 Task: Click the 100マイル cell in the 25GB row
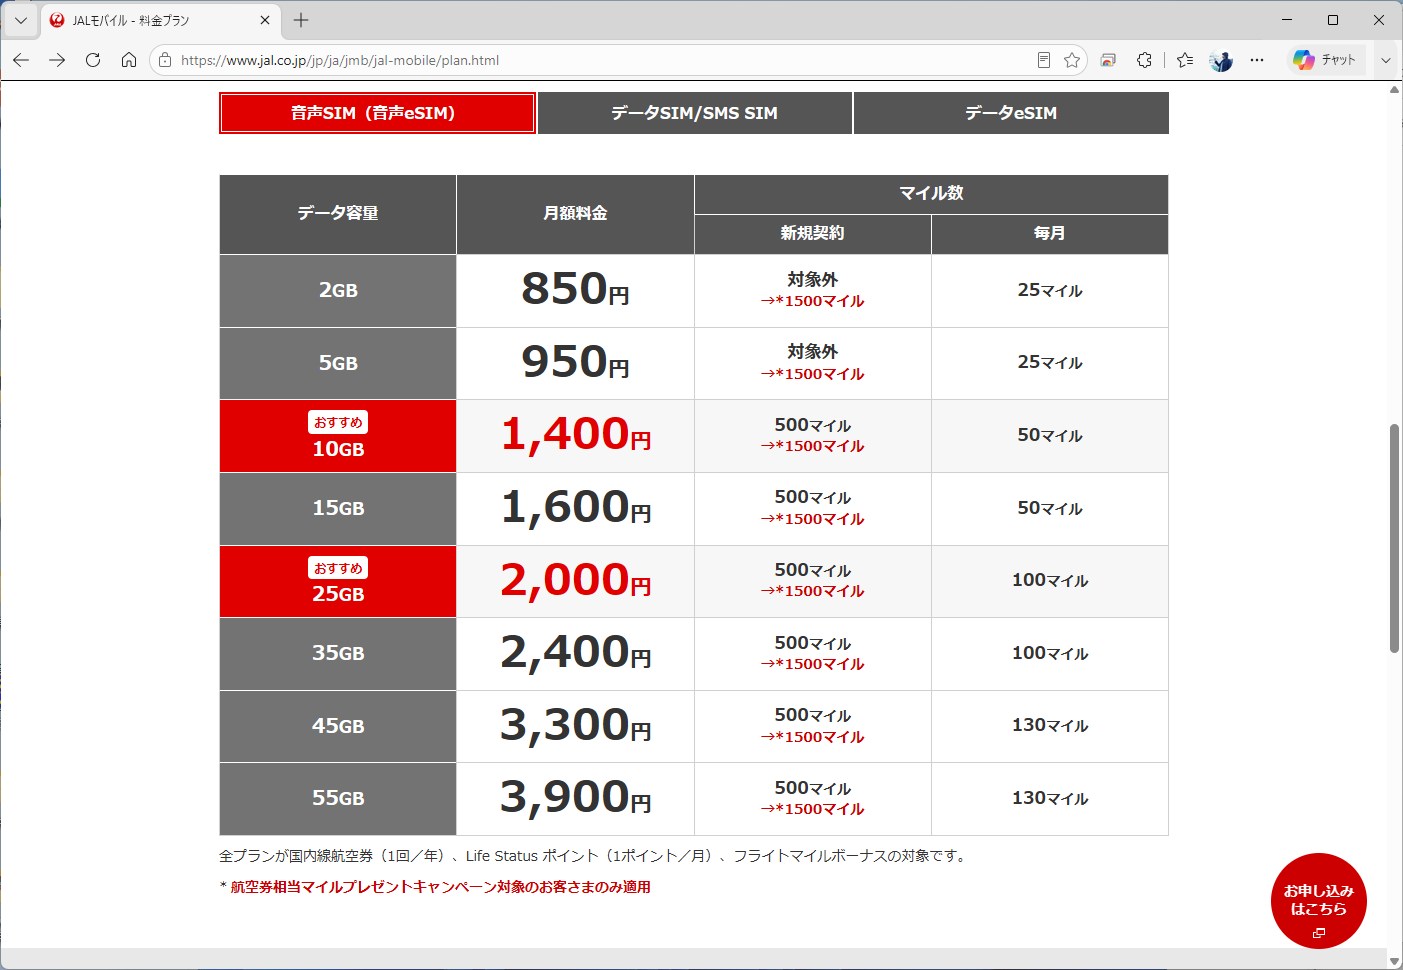pyautogui.click(x=1050, y=581)
